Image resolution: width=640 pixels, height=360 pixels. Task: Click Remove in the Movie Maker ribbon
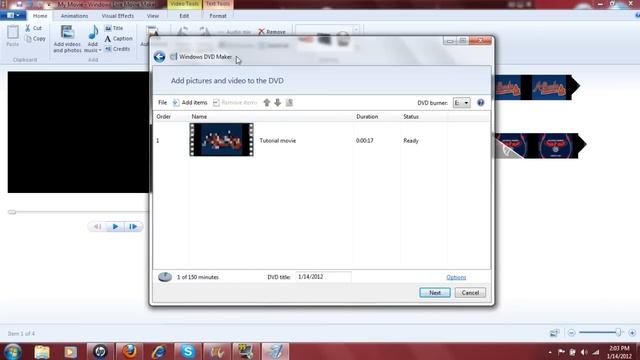(x=272, y=32)
